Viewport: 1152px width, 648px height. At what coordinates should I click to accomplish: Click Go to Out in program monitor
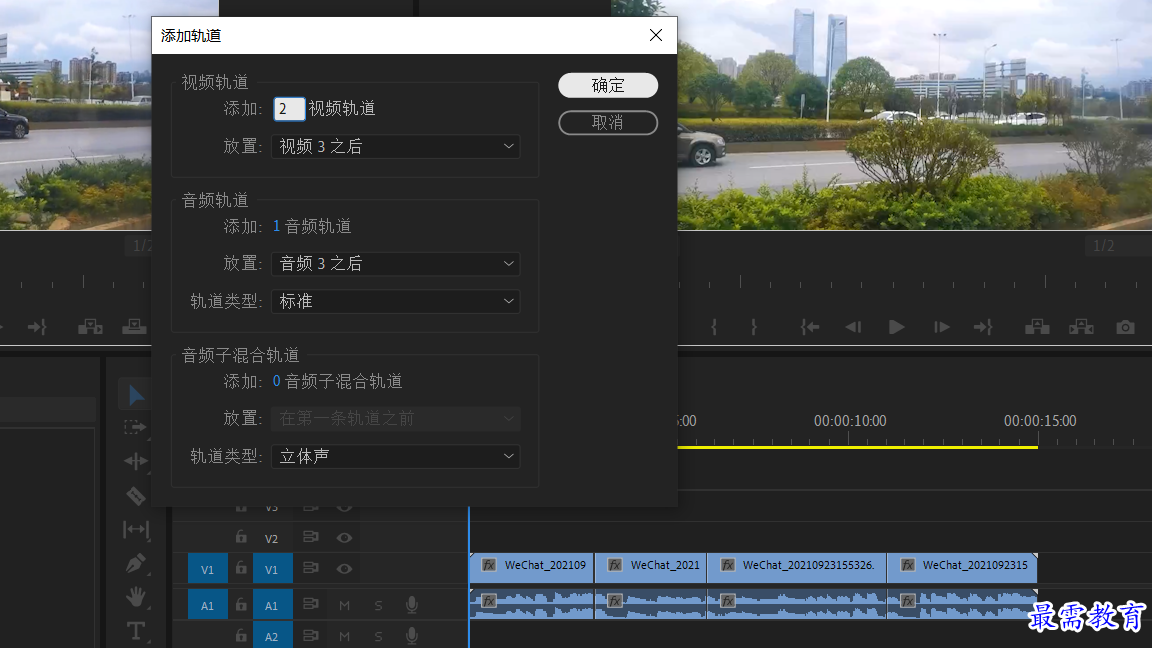983,327
